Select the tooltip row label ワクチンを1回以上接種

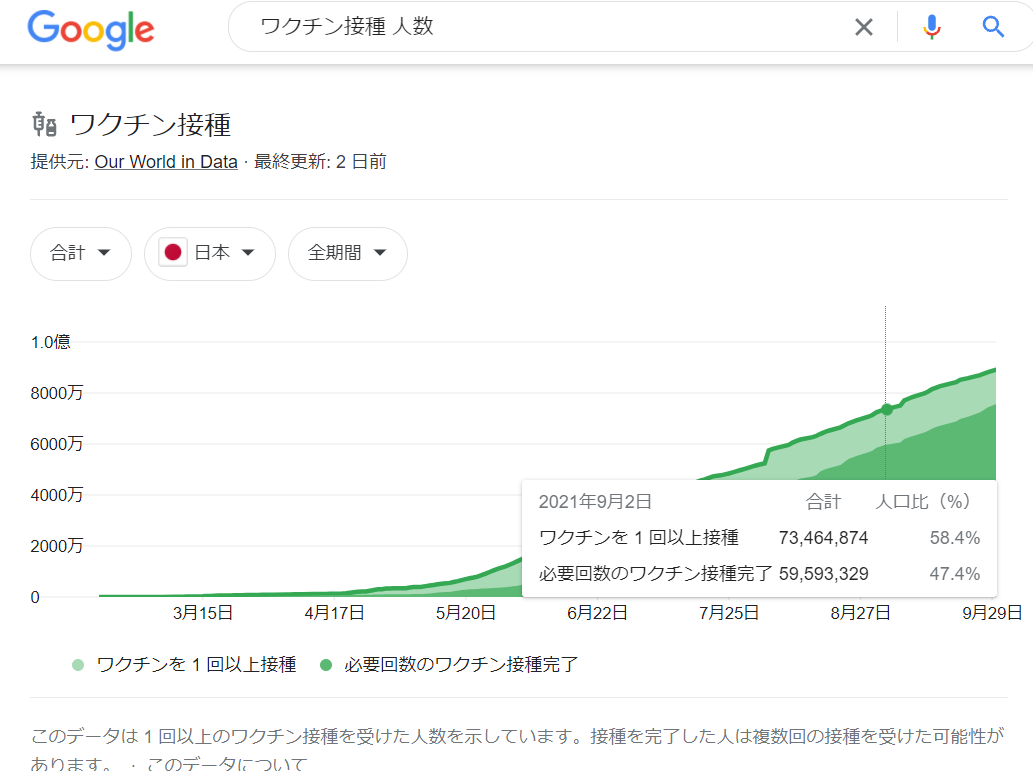click(638, 538)
